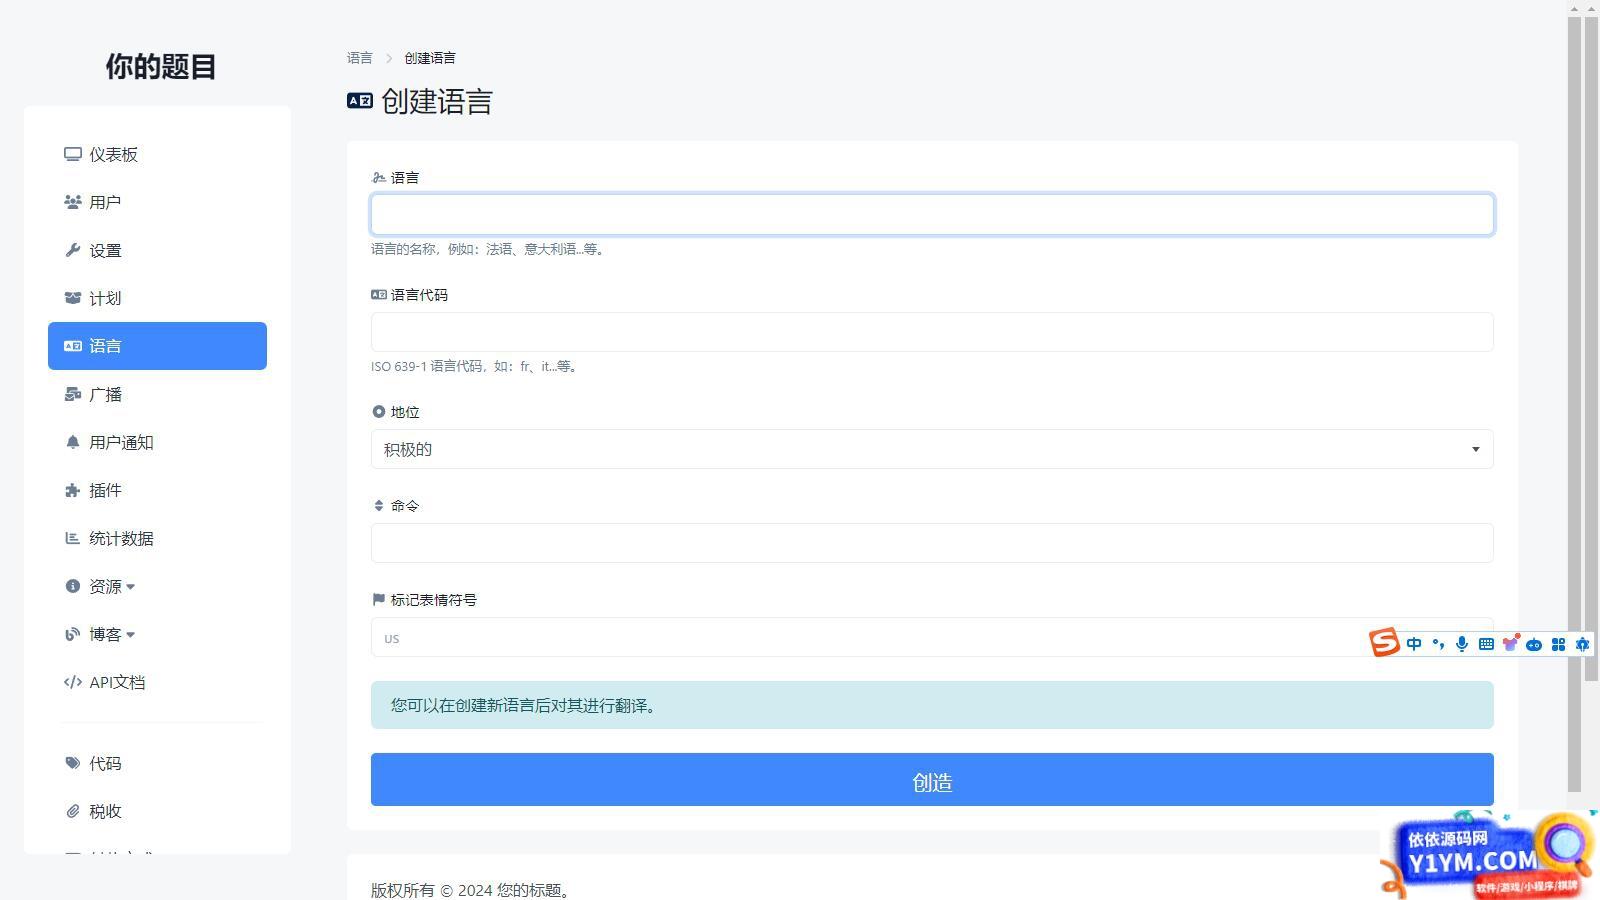Focus the 语言代码 input field
This screenshot has width=1600, height=900.
pos(932,332)
